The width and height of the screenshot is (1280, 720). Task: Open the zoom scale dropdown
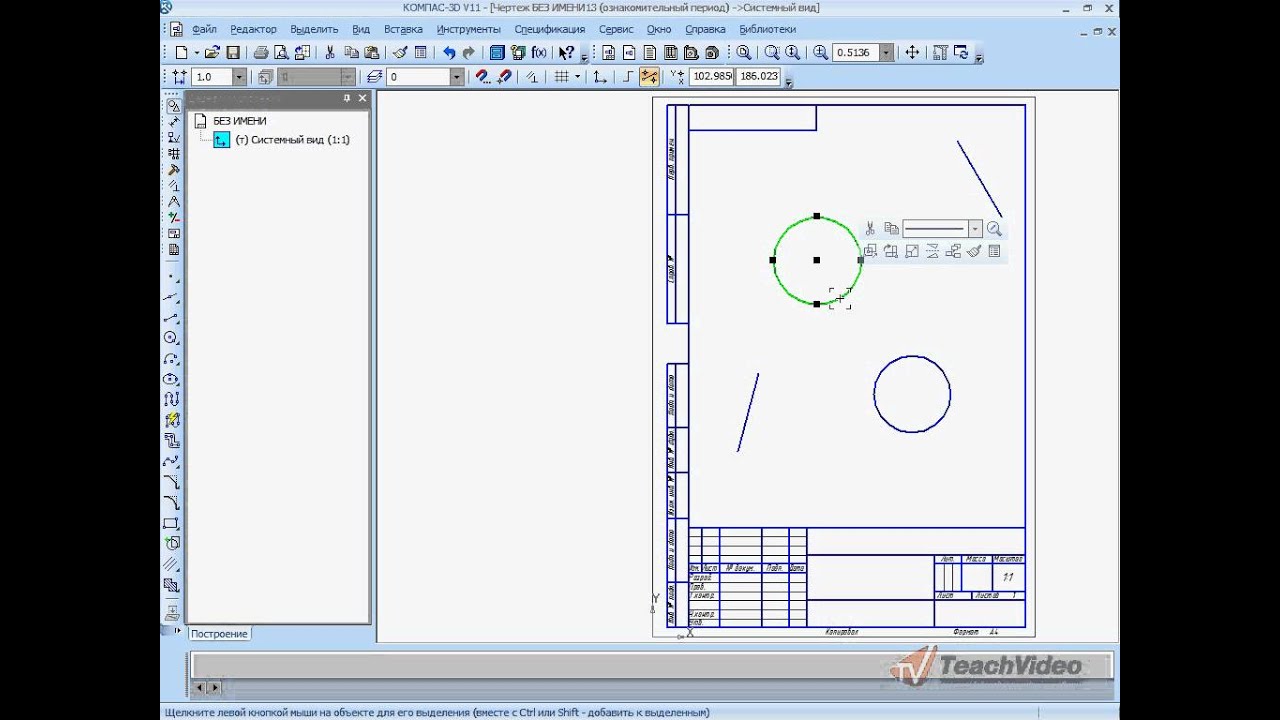(886, 53)
